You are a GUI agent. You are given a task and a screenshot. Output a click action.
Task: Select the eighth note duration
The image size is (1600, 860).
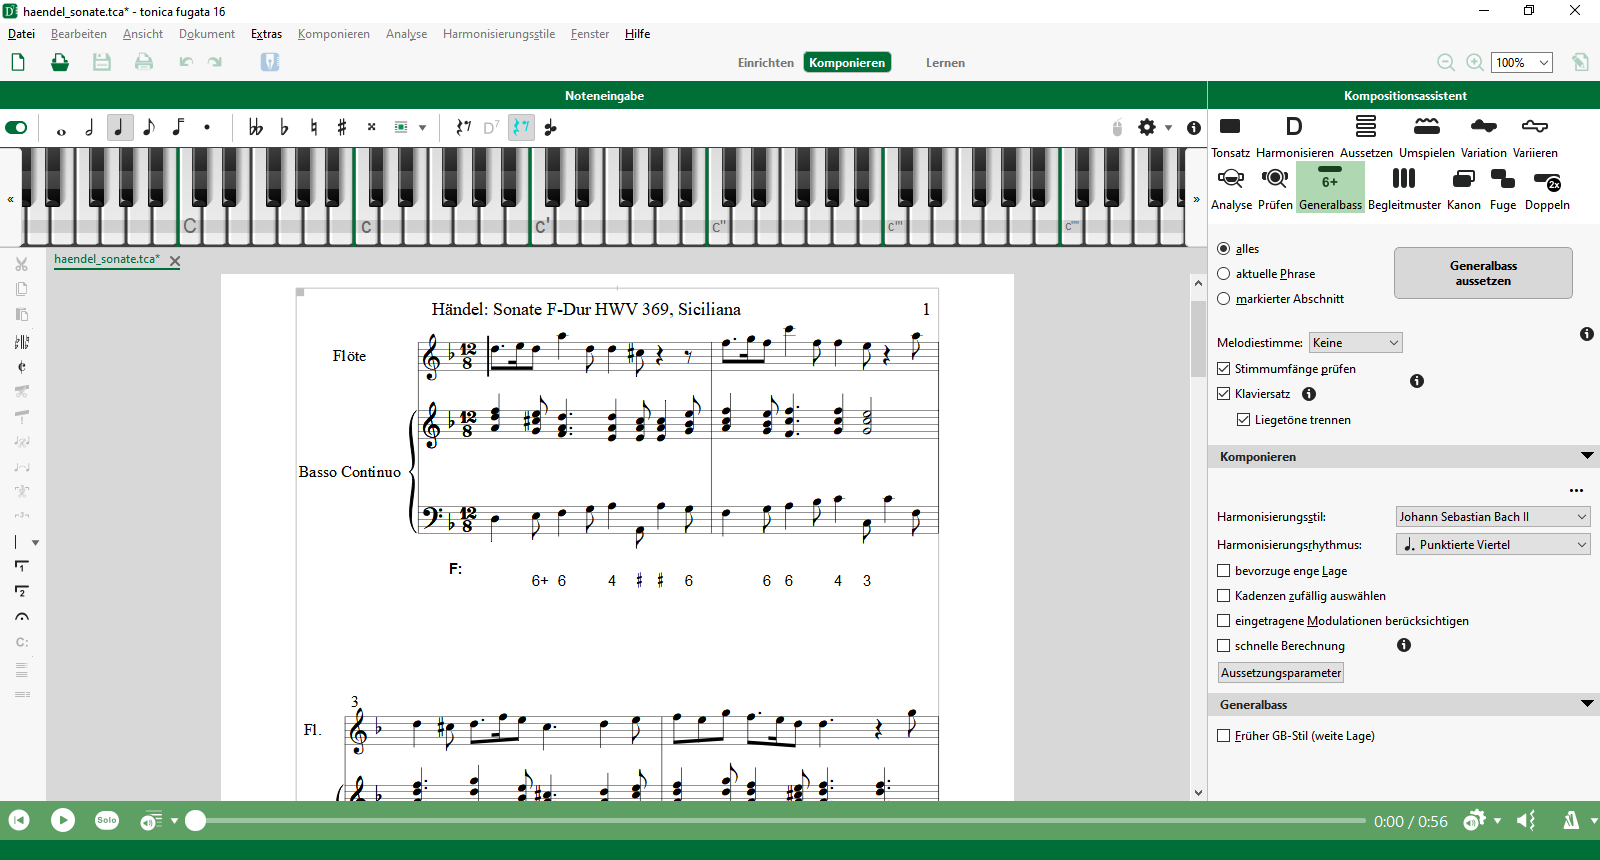(x=149, y=128)
